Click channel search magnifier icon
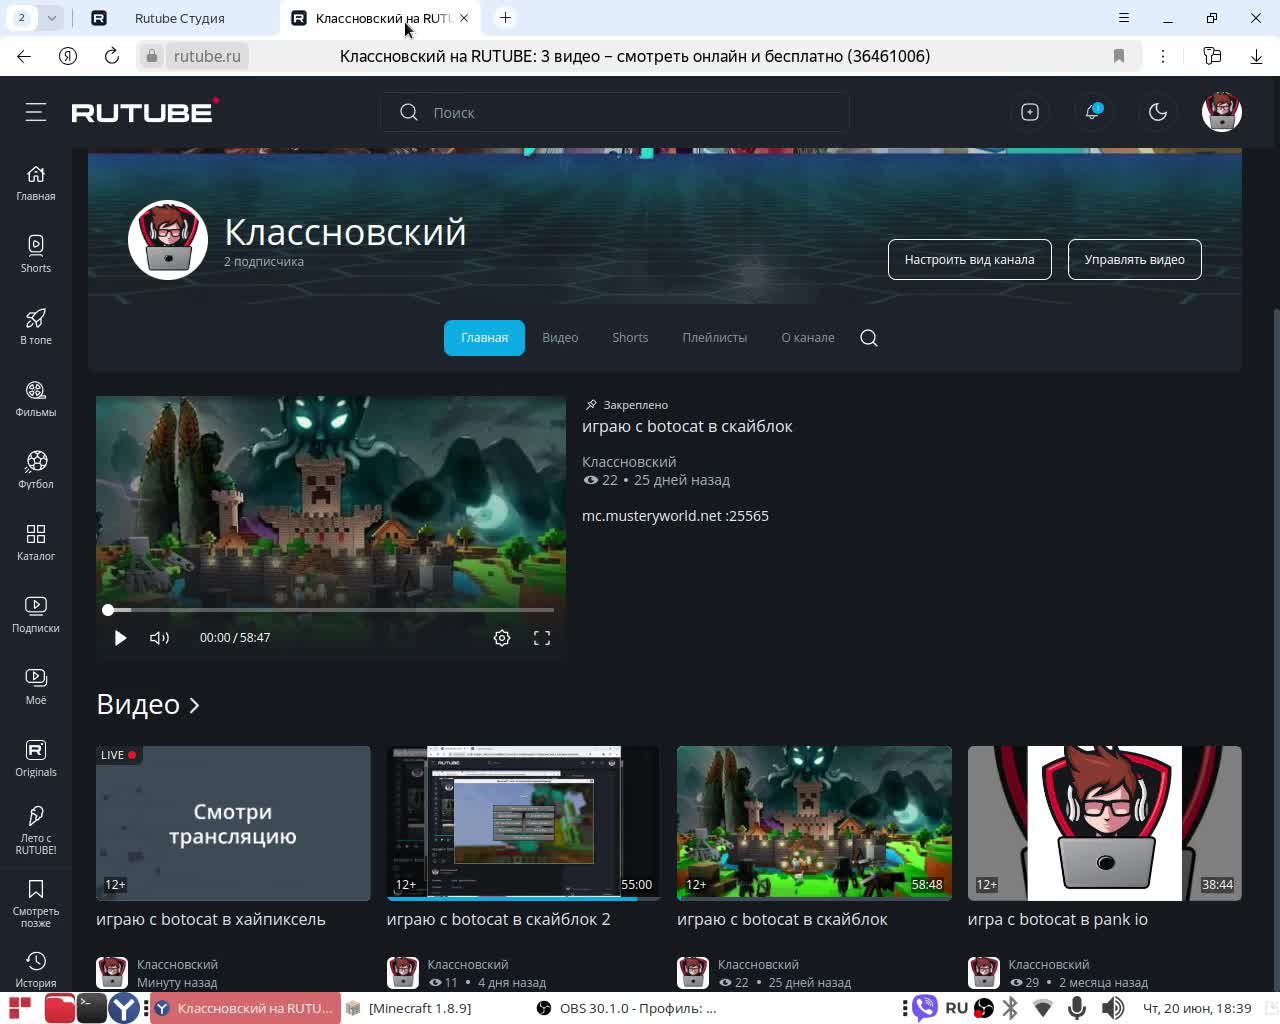1280x1024 pixels. pyautogui.click(x=869, y=338)
